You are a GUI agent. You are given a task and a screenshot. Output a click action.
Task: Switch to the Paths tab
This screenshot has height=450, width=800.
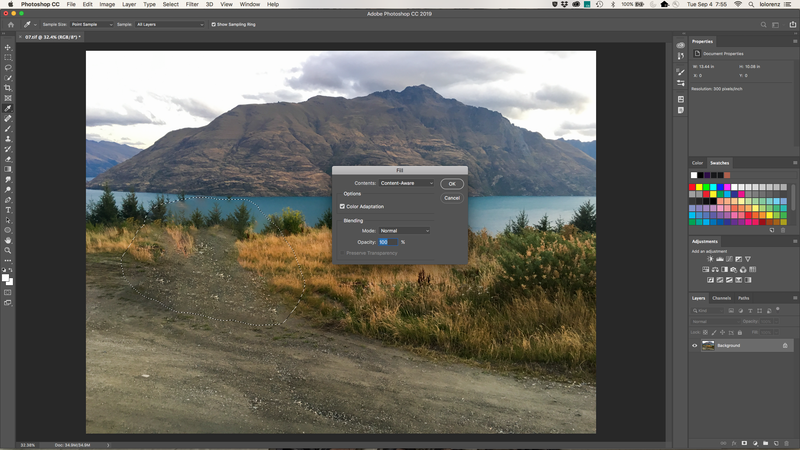pyautogui.click(x=744, y=298)
